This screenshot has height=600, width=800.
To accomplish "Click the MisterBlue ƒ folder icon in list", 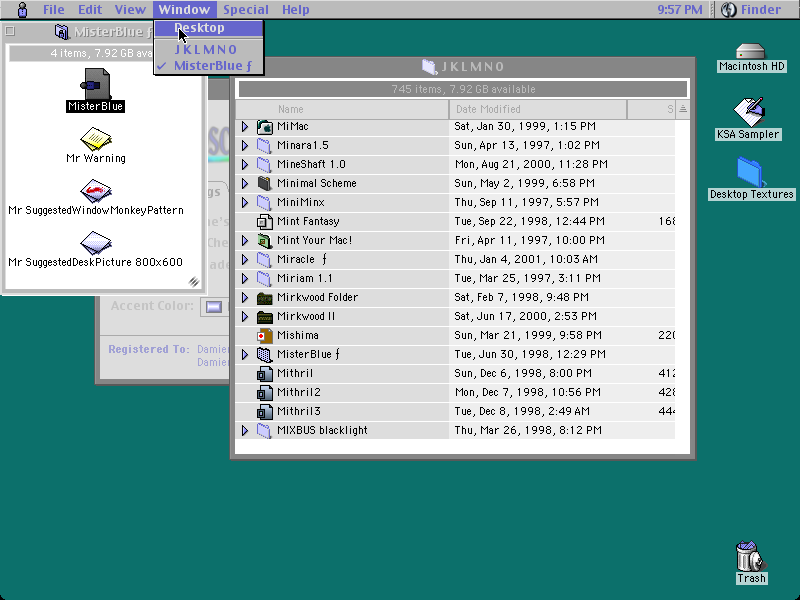I will pos(264,354).
